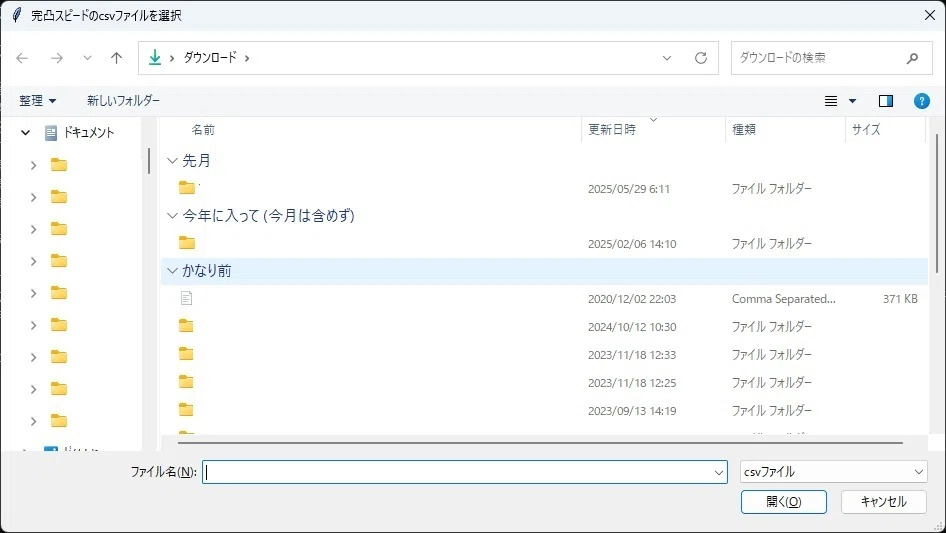Select ドキュメント in the navigation pane
The height and width of the screenshot is (533, 946).
tap(89, 132)
